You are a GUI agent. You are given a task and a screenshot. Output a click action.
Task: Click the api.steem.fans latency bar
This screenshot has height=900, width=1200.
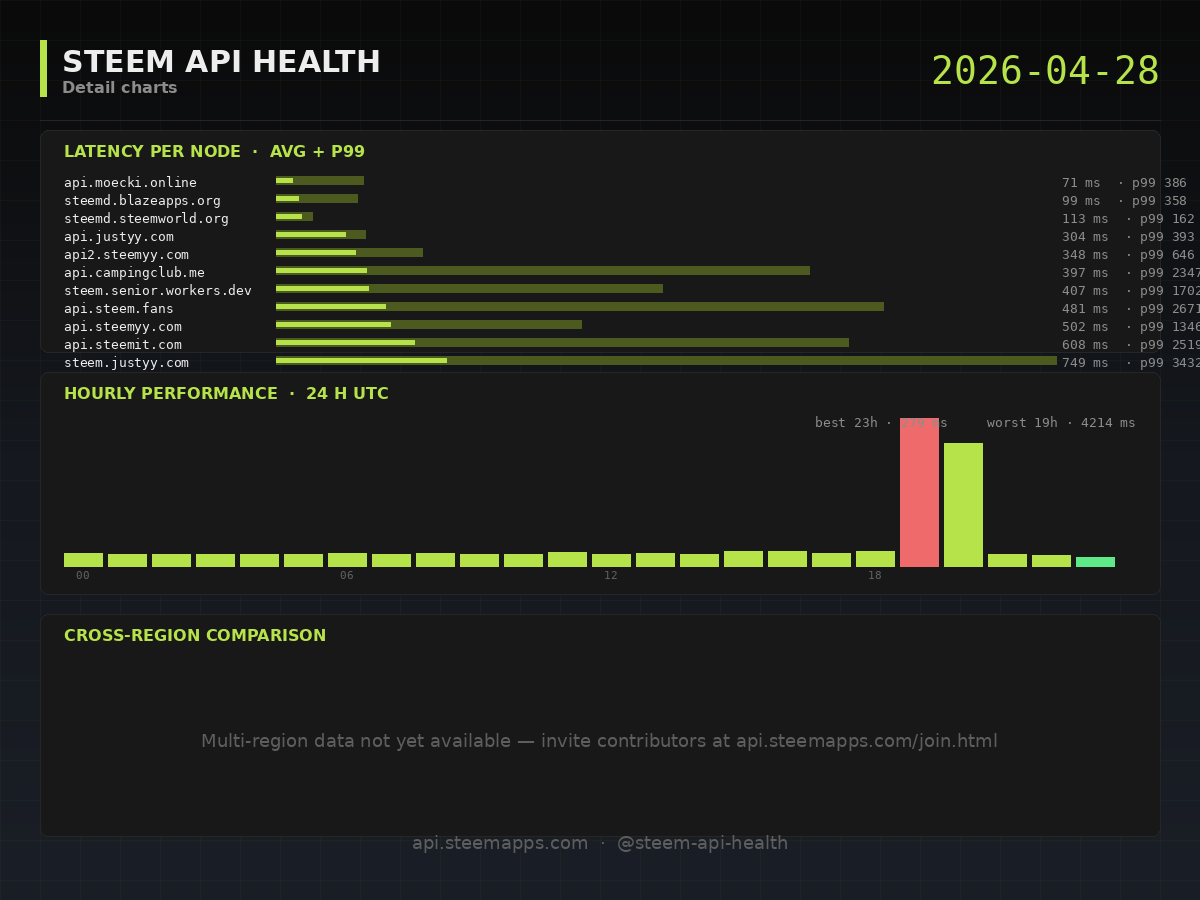click(x=579, y=307)
